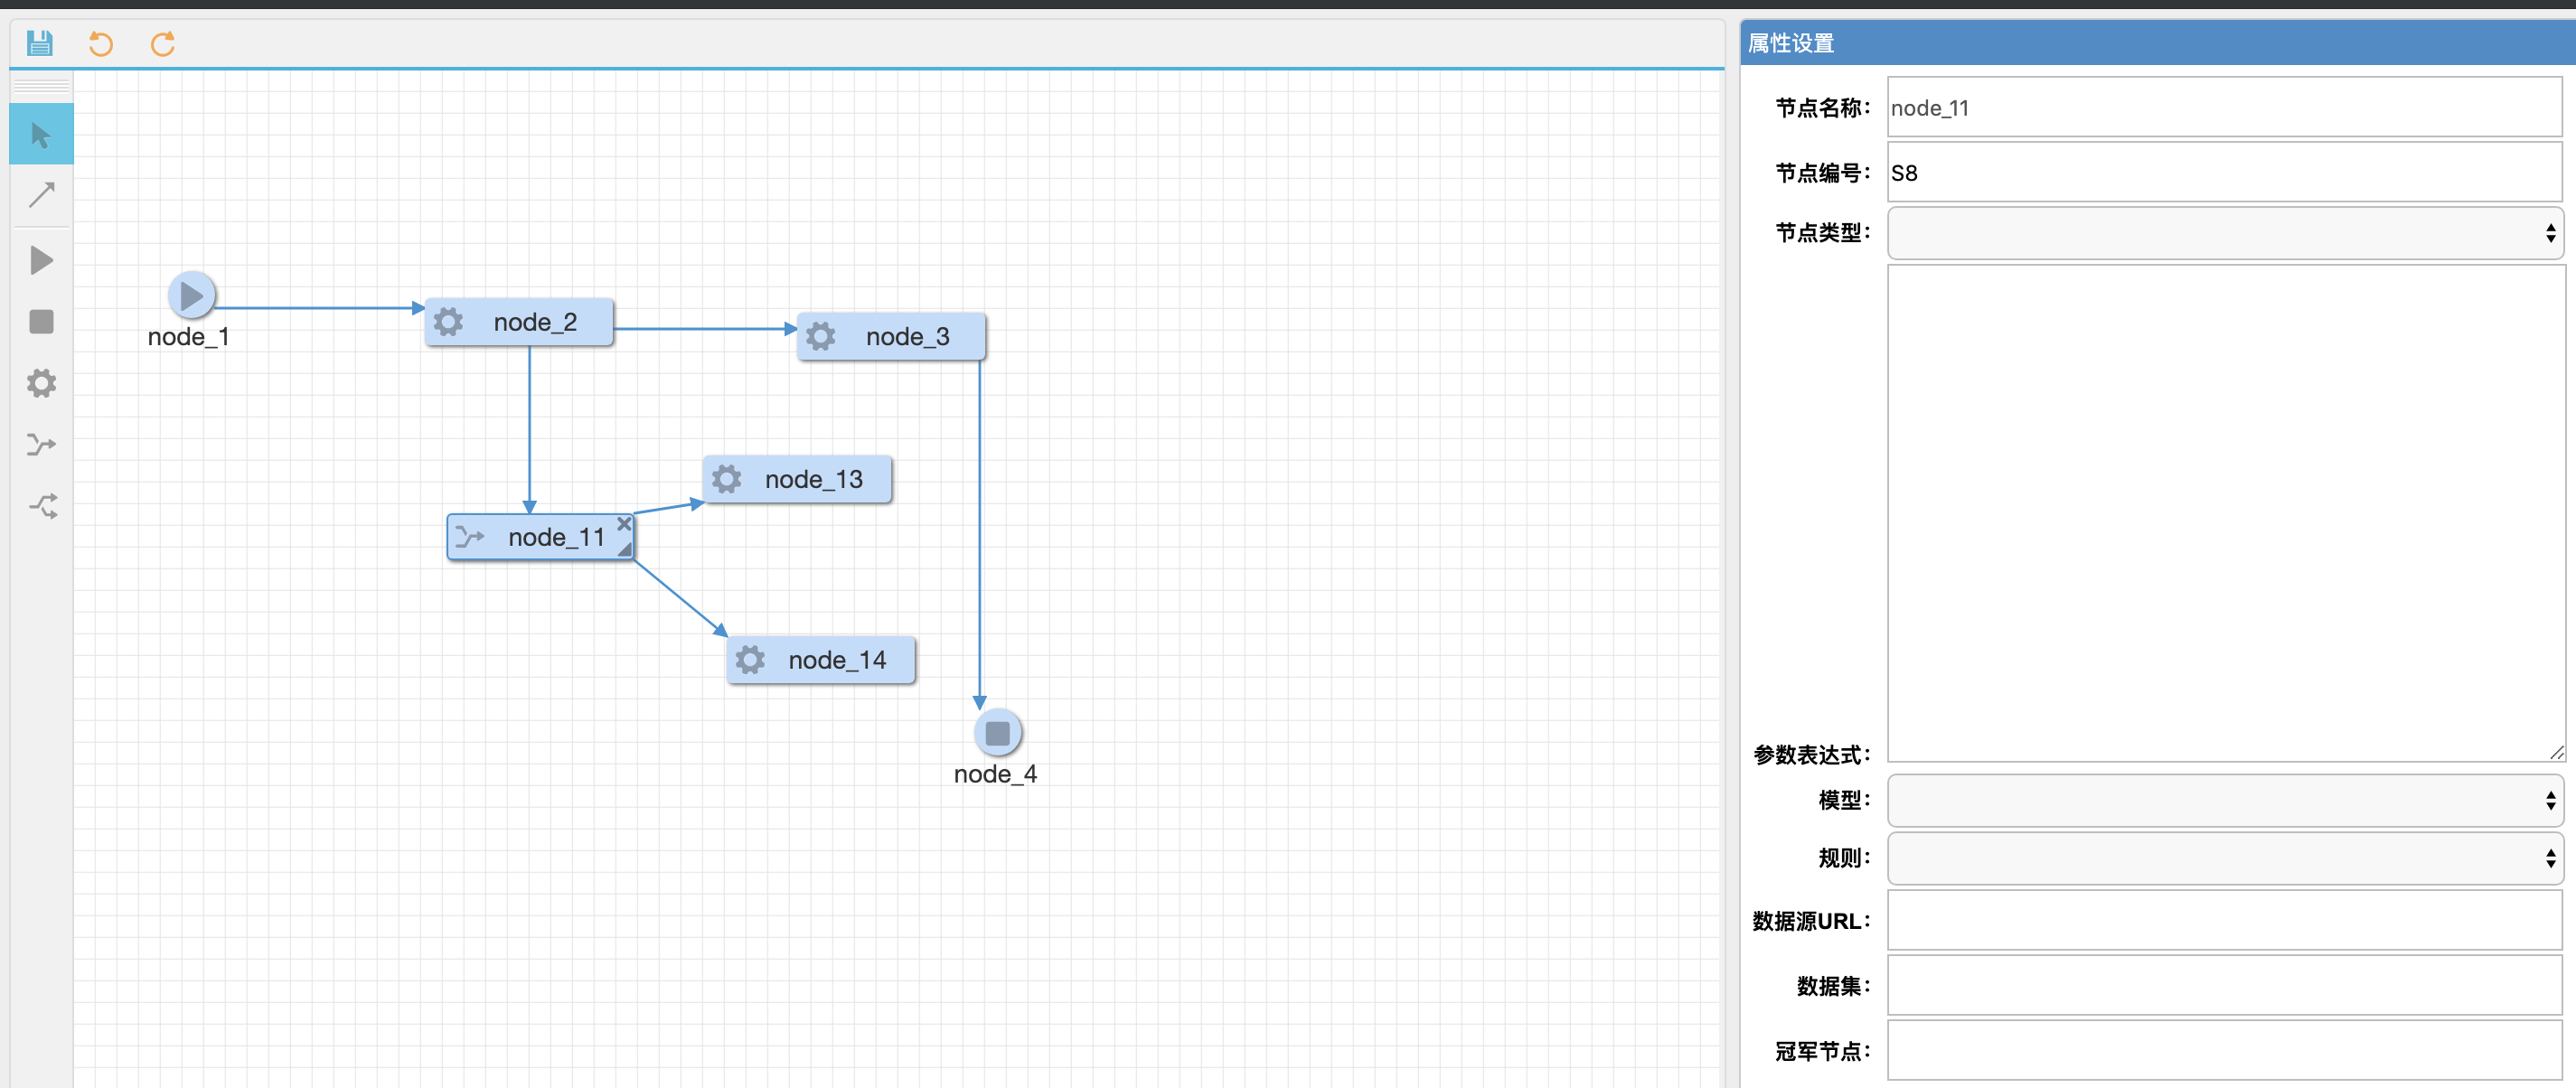This screenshot has width=2576, height=1088.
Task: Choose the join merge node tool
Action: (41, 506)
